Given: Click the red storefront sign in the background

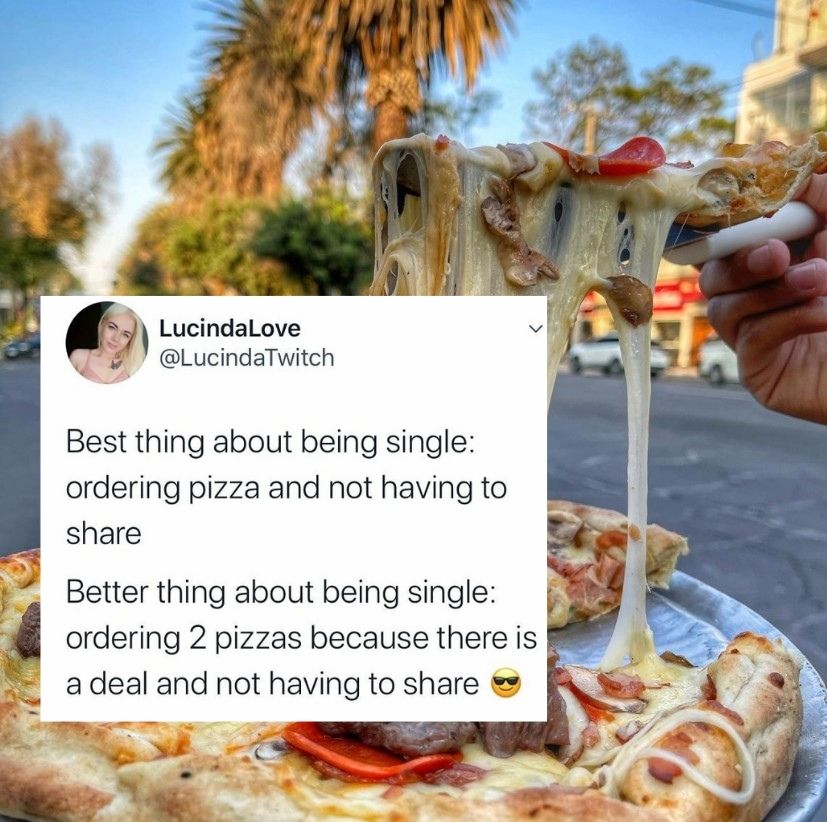Looking at the screenshot, I should pyautogui.click(x=680, y=295).
